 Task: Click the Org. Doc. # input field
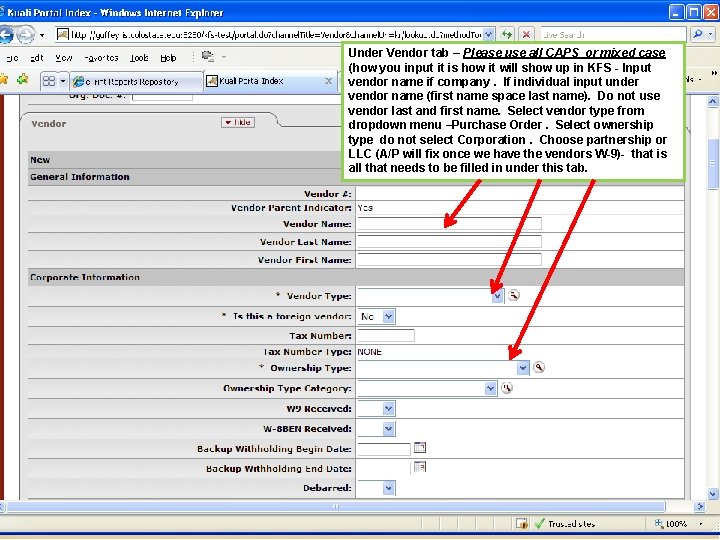click(162, 96)
